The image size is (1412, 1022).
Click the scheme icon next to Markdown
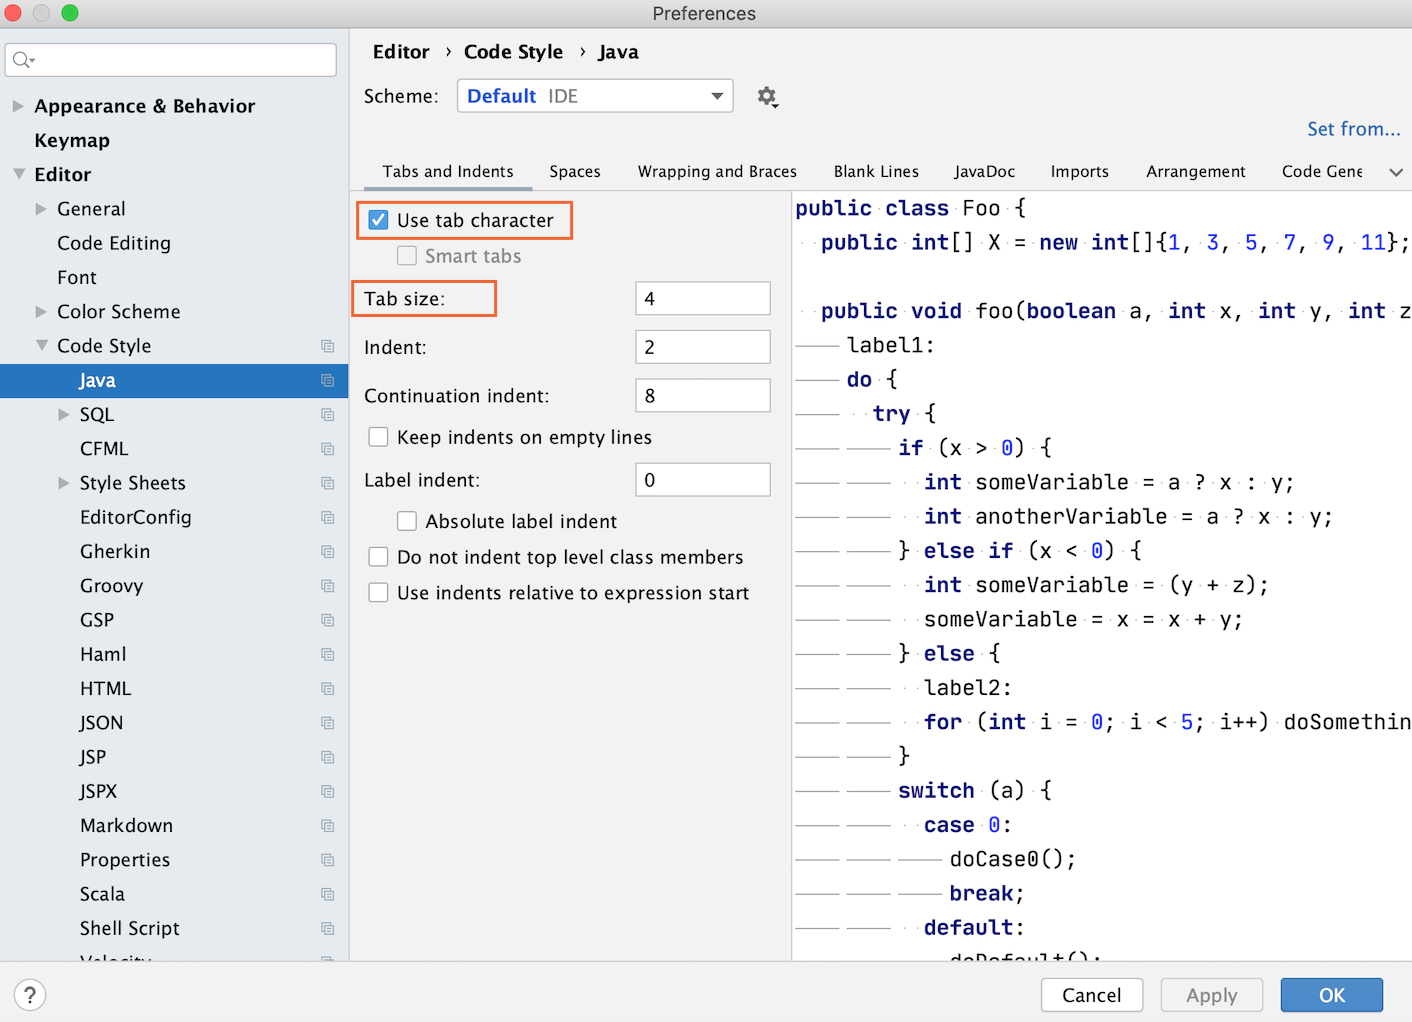(x=327, y=826)
